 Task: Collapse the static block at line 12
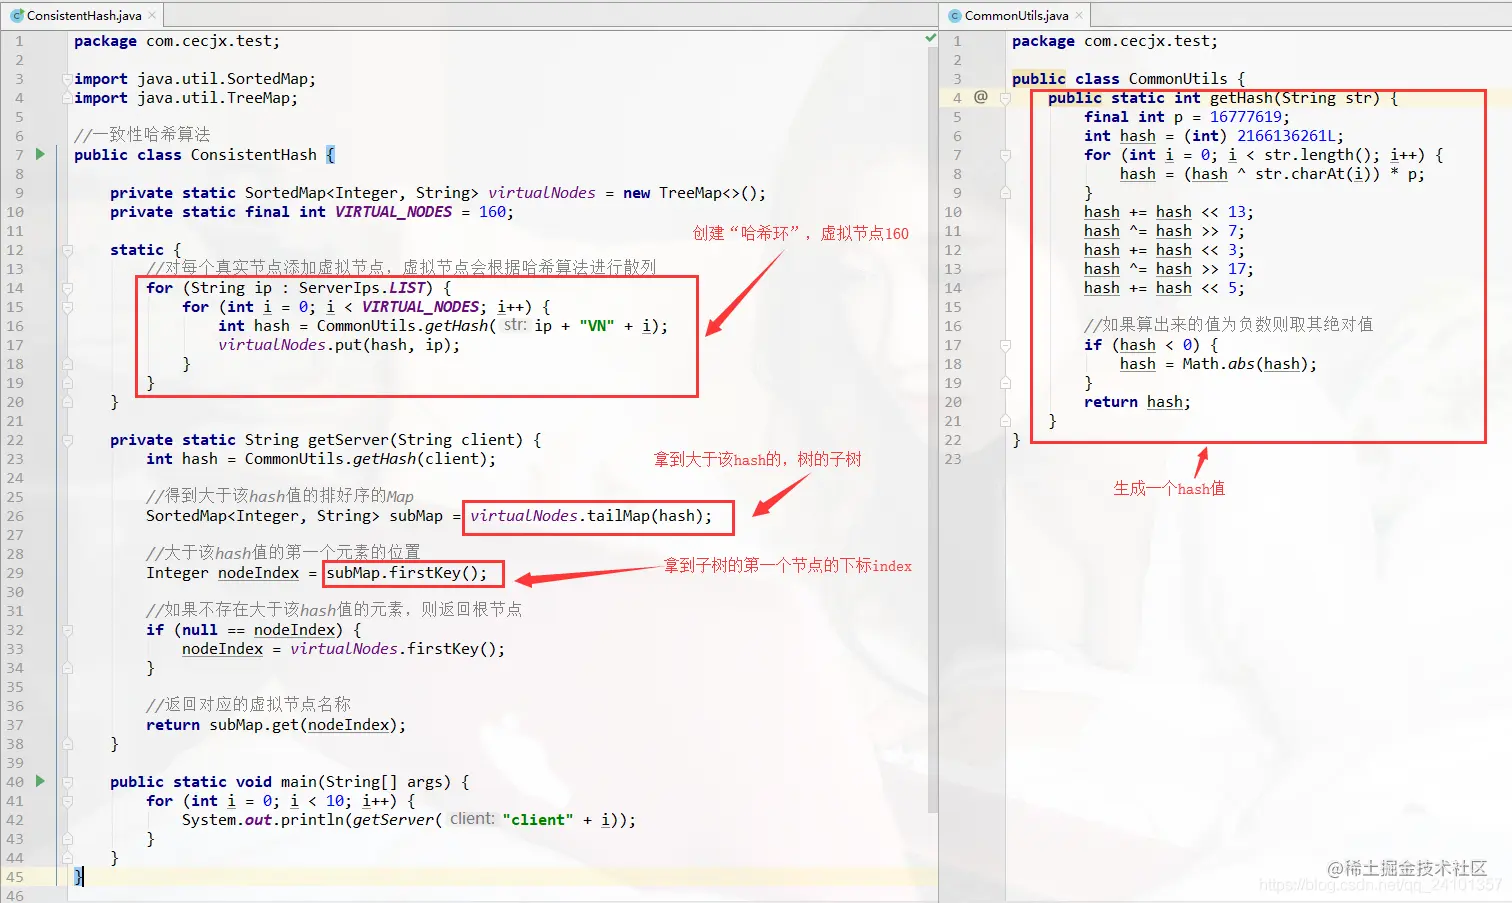67,250
